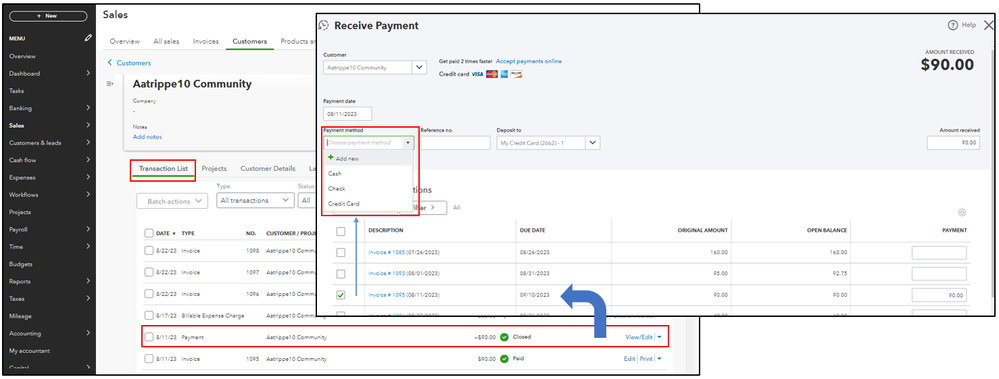999x379 pixels.
Task: Click the Reference no. input field
Action: tap(456, 143)
